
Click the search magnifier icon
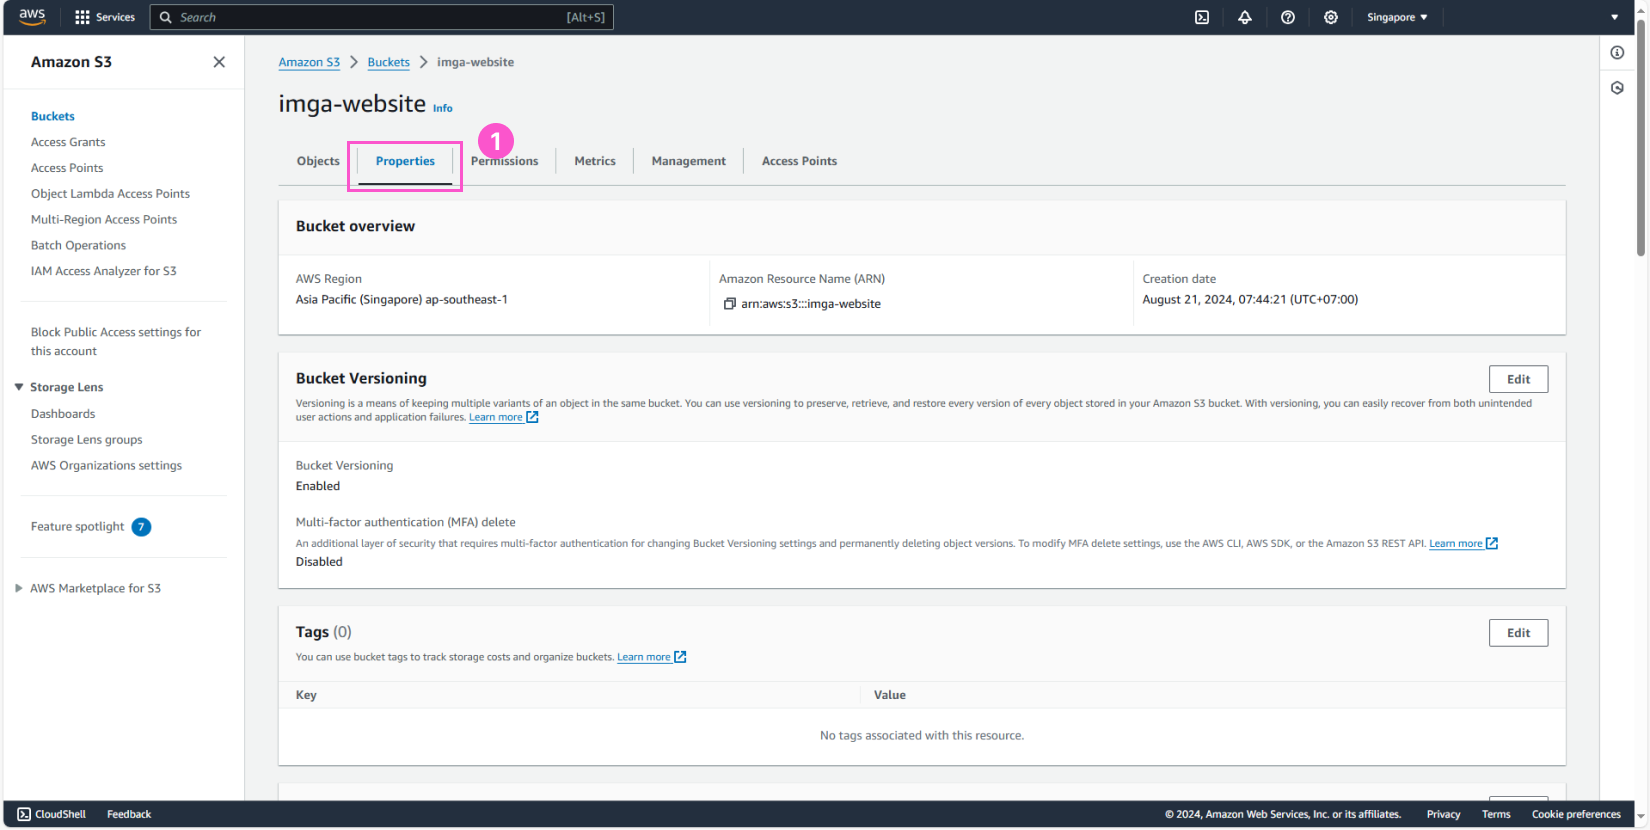[x=166, y=17]
